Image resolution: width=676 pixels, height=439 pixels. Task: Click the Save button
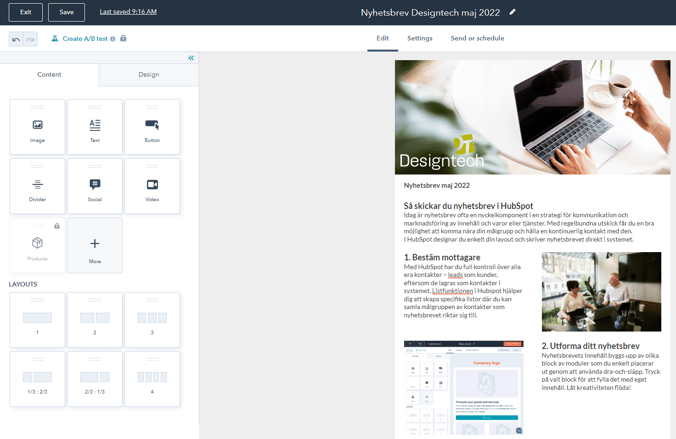tap(66, 12)
